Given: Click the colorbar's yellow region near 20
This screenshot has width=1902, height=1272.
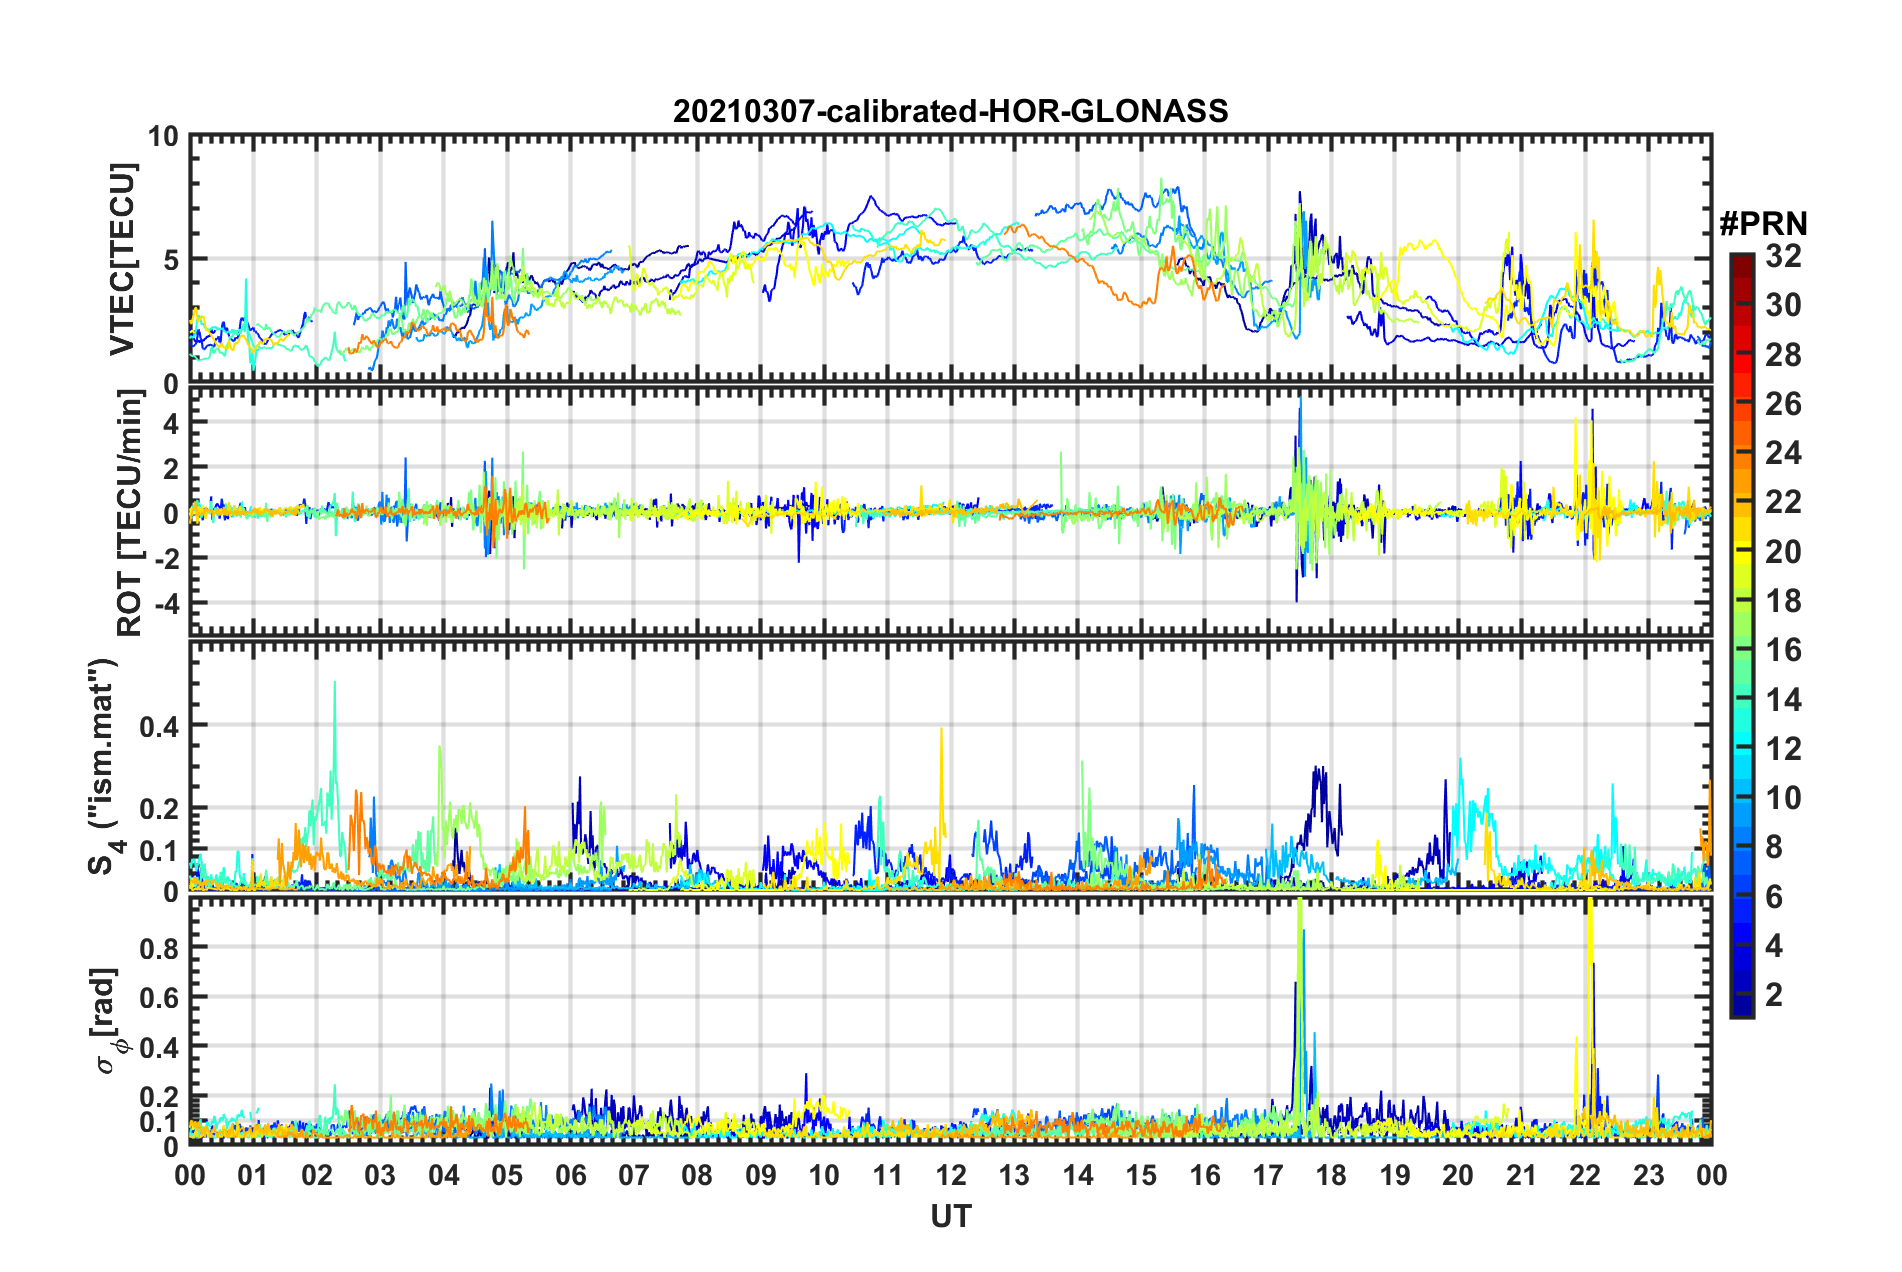Looking at the screenshot, I should 1741,551.
